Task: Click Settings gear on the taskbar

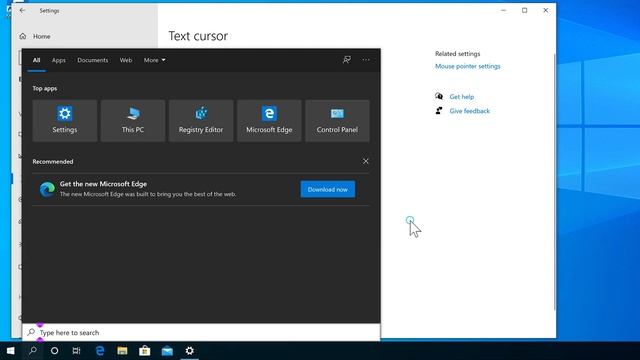Action: tap(189, 351)
